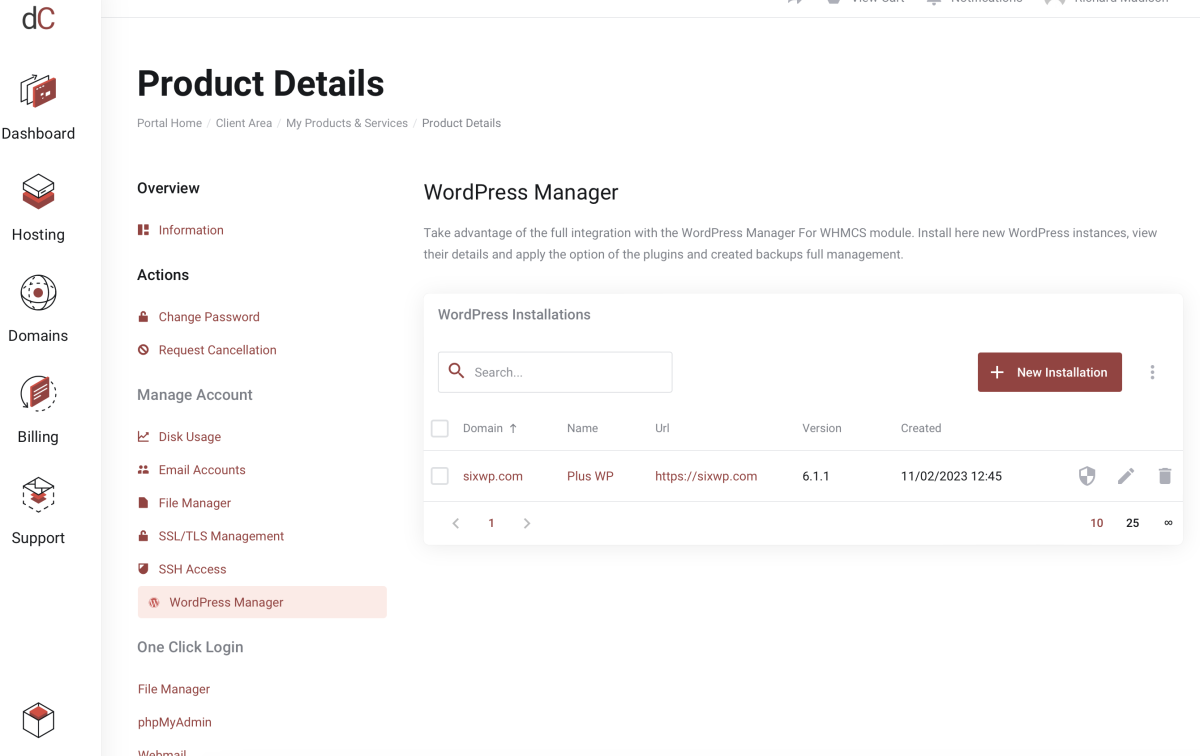The width and height of the screenshot is (1200, 756).
Task: Edit sixwp.com installation with pencil icon
Action: pyautogui.click(x=1126, y=476)
